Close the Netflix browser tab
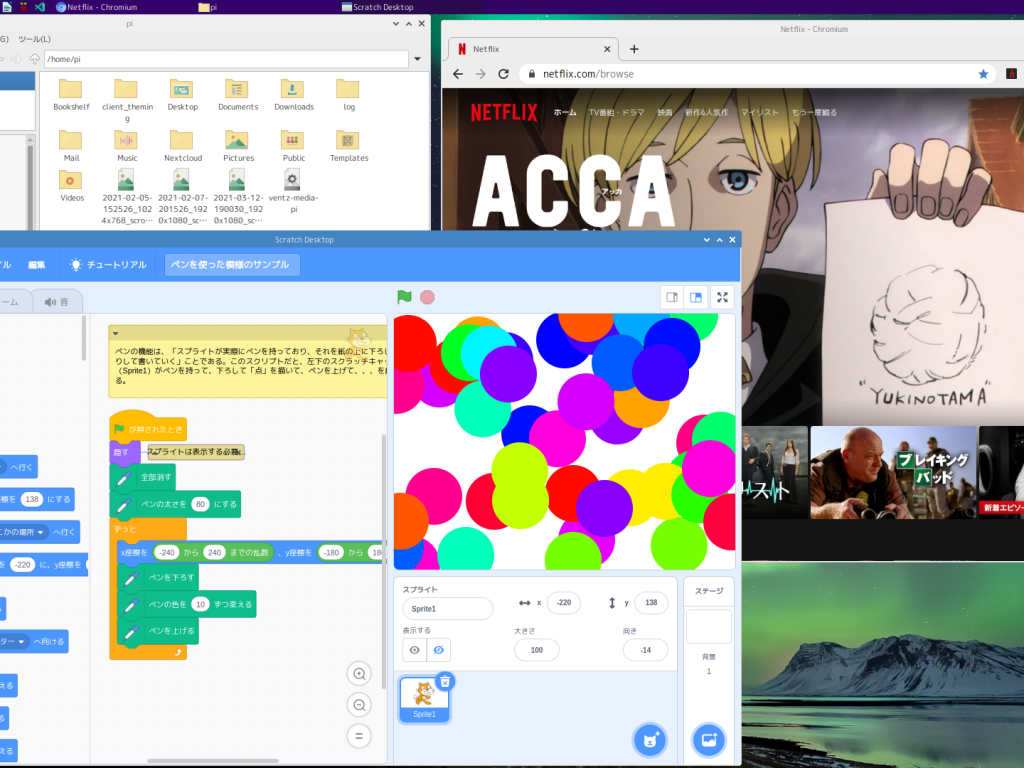Viewport: 1024px width, 768px height. pyautogui.click(x=607, y=49)
